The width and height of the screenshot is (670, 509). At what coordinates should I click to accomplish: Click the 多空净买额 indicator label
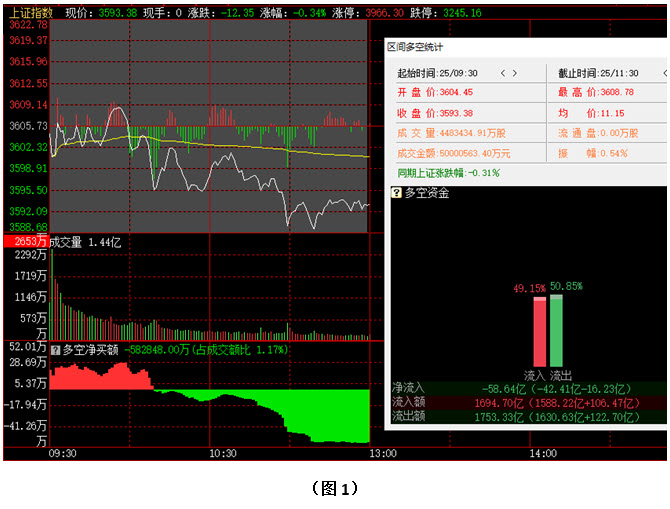point(91,350)
